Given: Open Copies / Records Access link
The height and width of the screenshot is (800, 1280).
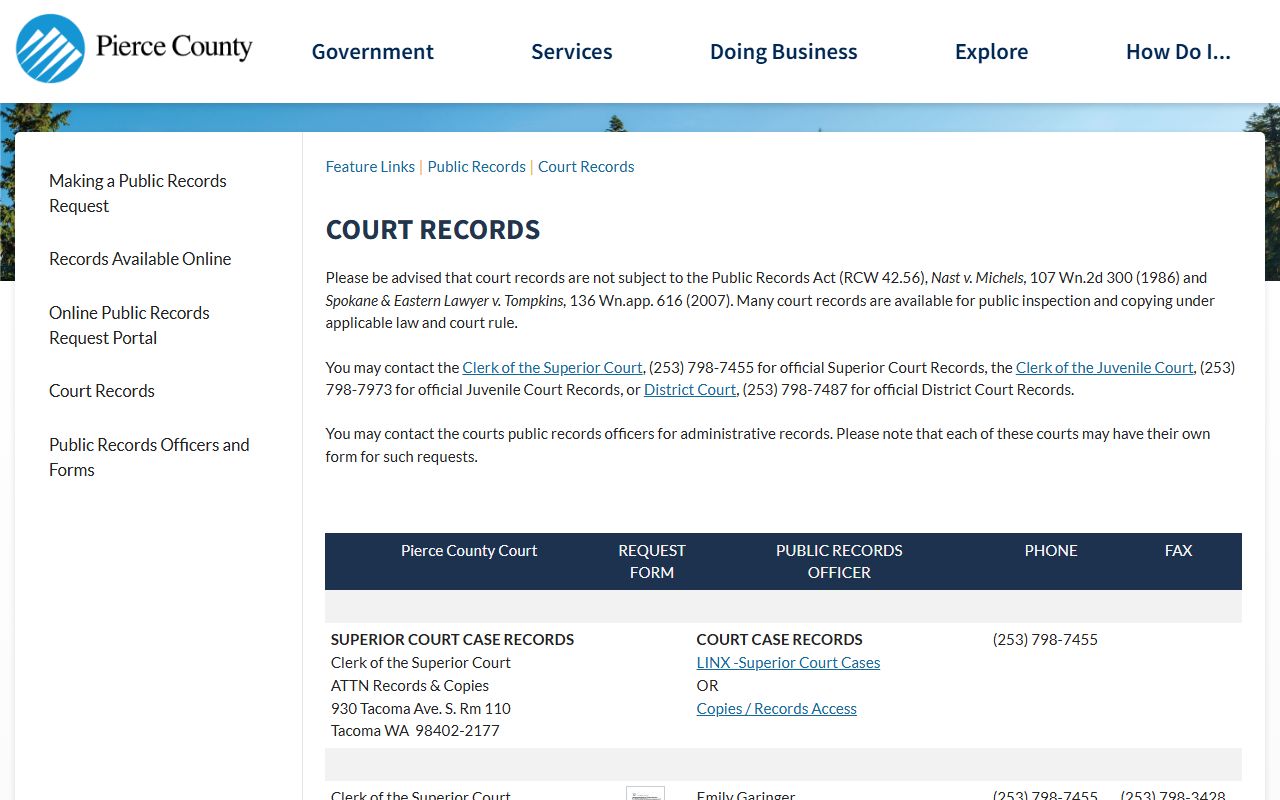Looking at the screenshot, I should pos(777,709).
